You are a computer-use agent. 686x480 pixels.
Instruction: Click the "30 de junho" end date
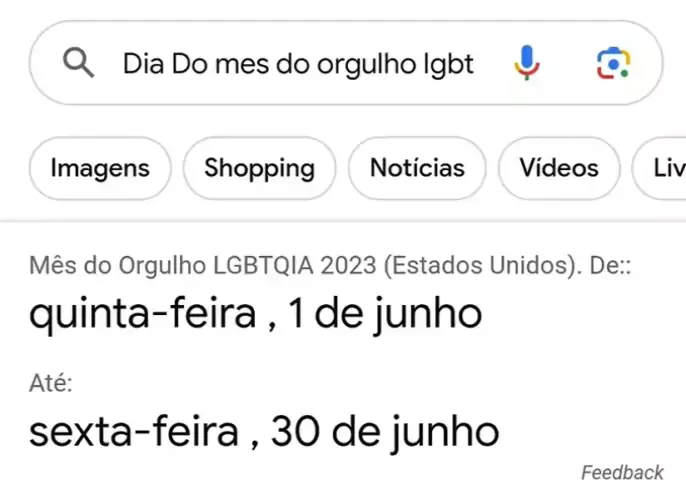click(x=385, y=432)
